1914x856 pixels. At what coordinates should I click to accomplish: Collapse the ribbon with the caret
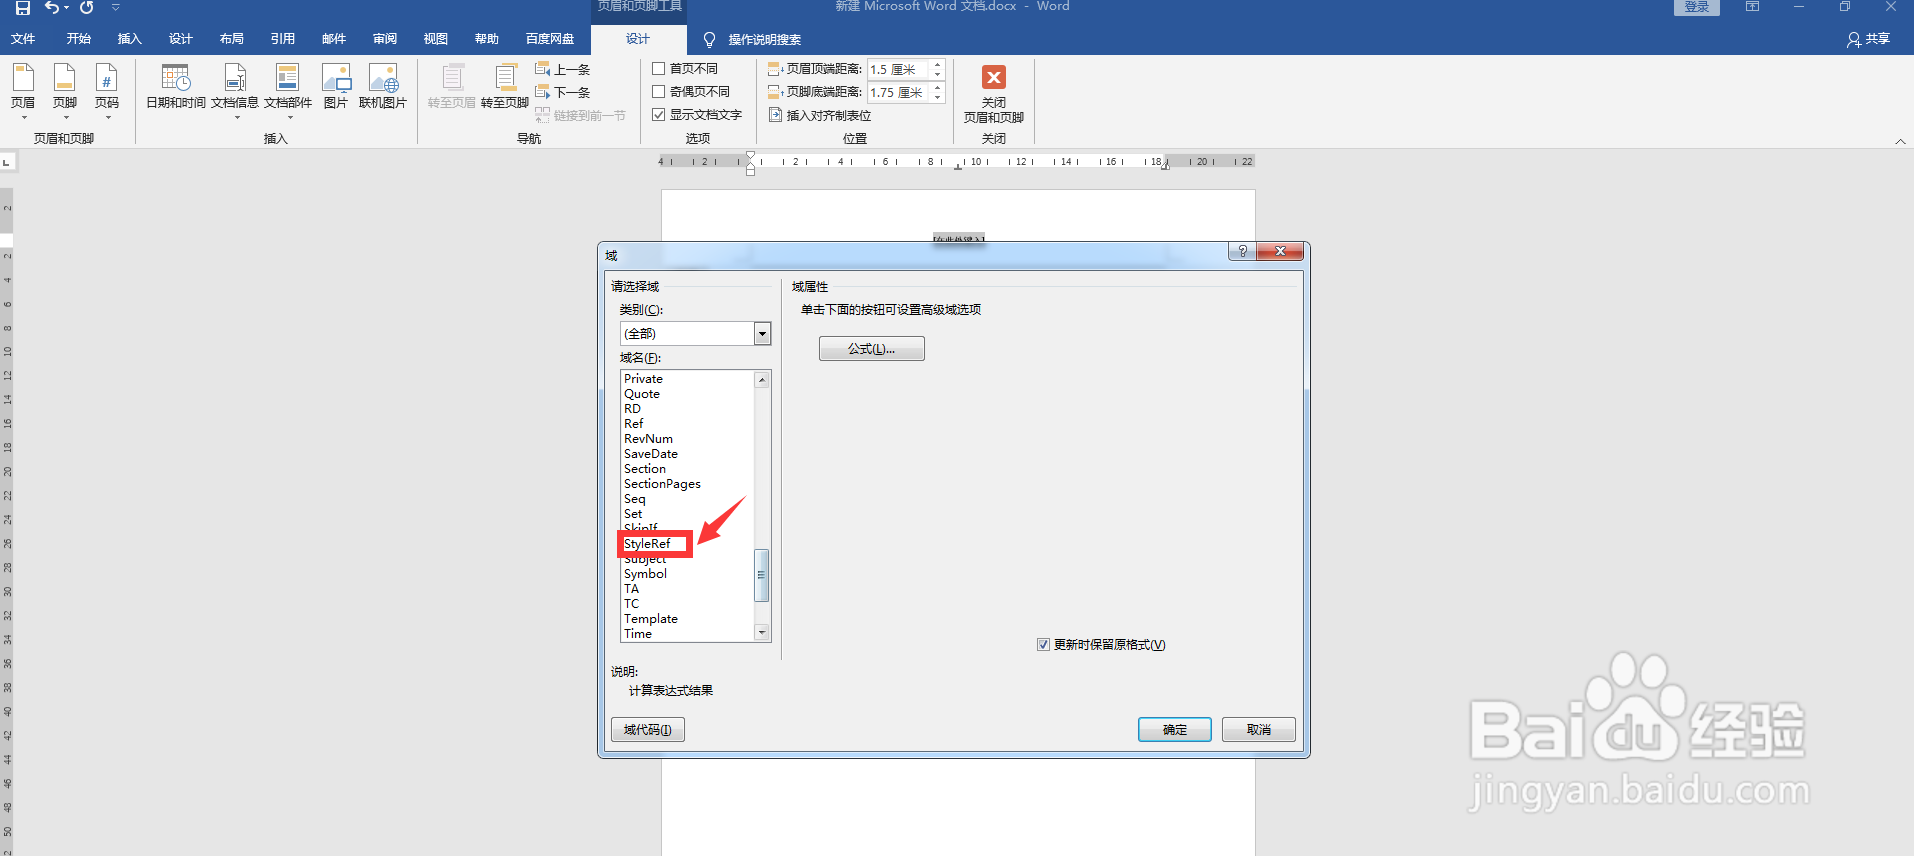point(1900,142)
